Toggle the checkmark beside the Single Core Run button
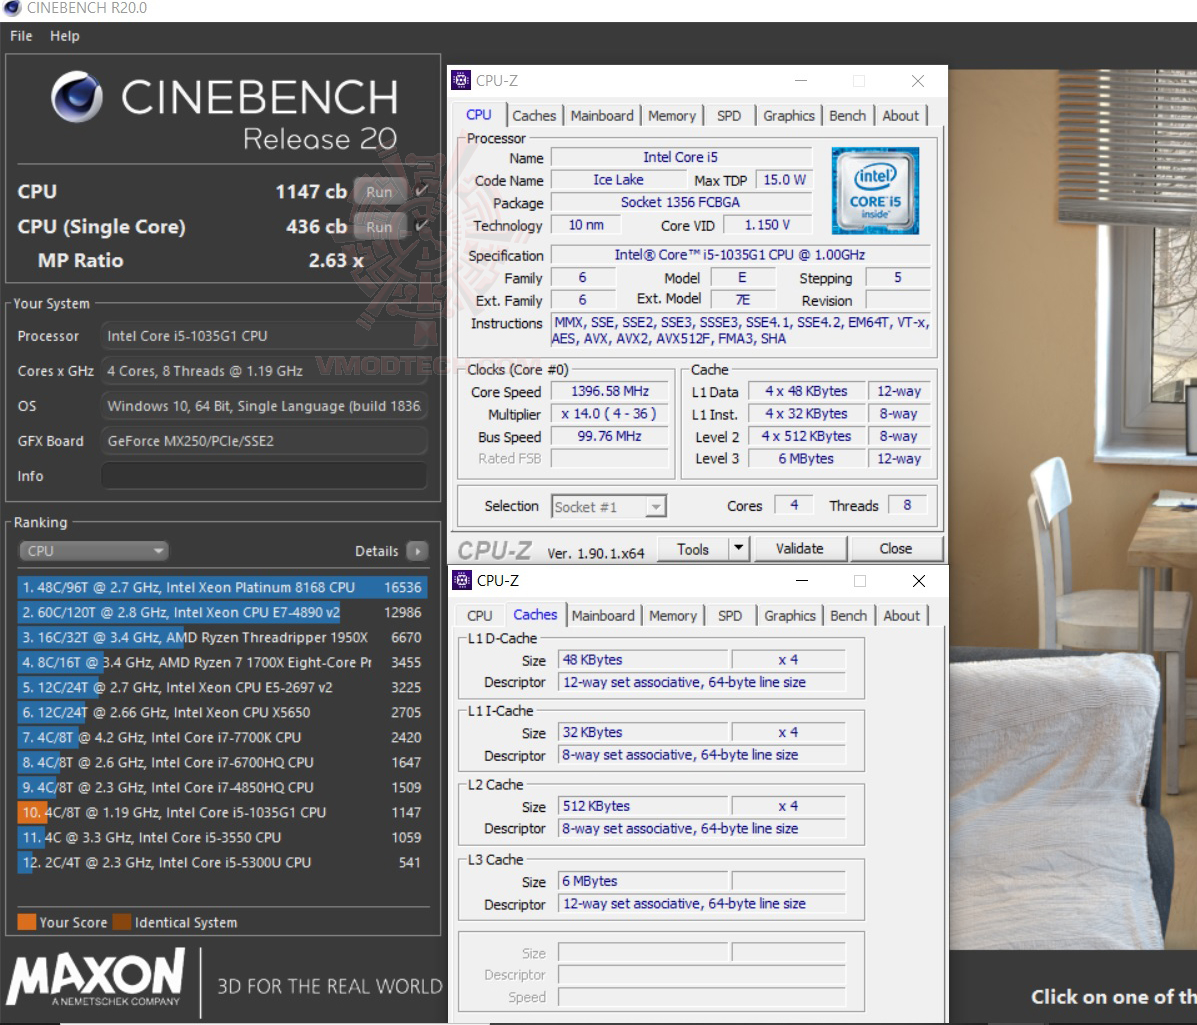 coord(421,226)
